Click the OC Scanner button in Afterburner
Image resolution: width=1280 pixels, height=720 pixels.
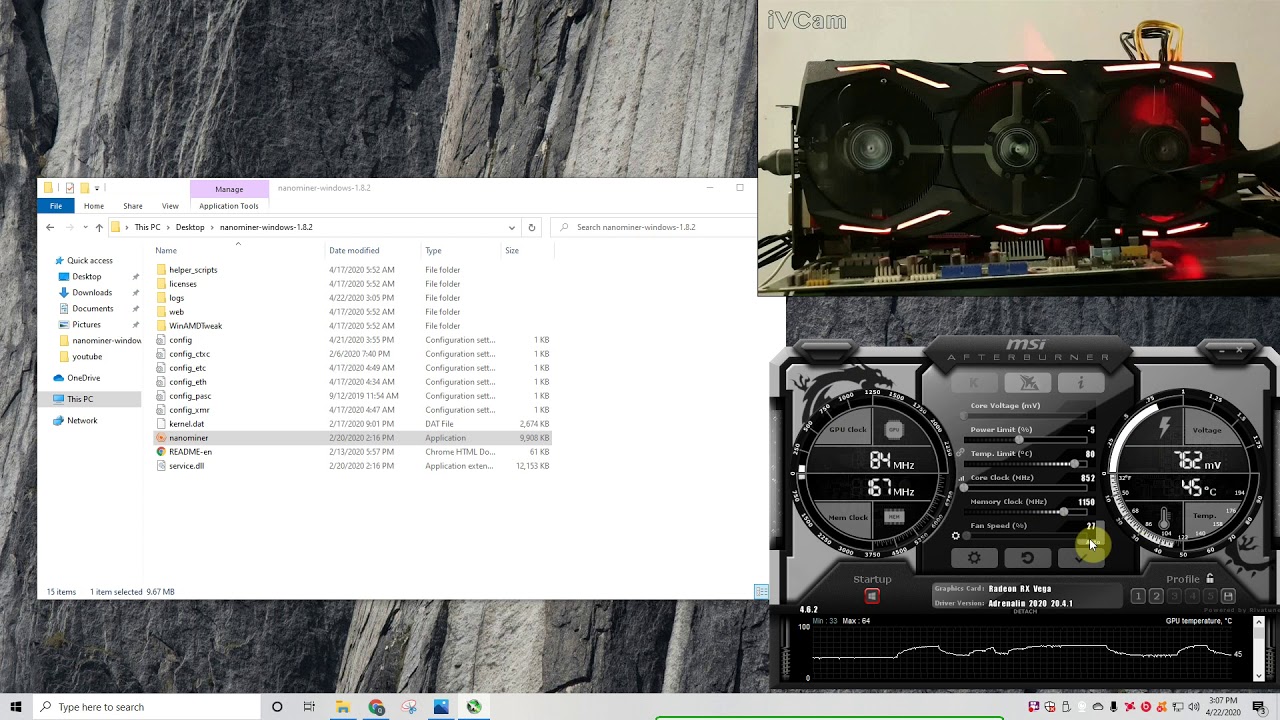[1028, 383]
